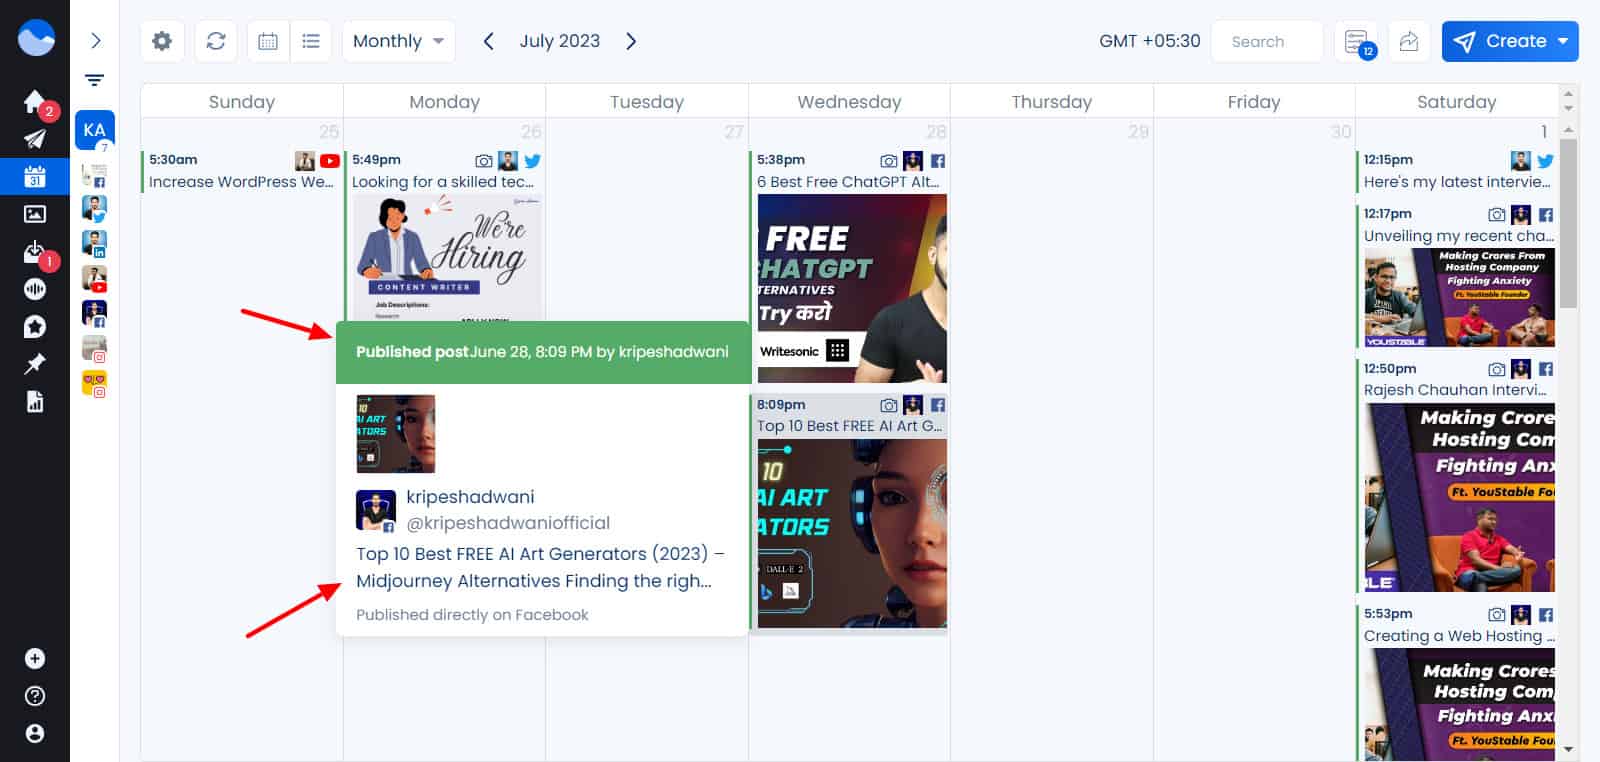Open the analytics report icon in sidebar

34,402
